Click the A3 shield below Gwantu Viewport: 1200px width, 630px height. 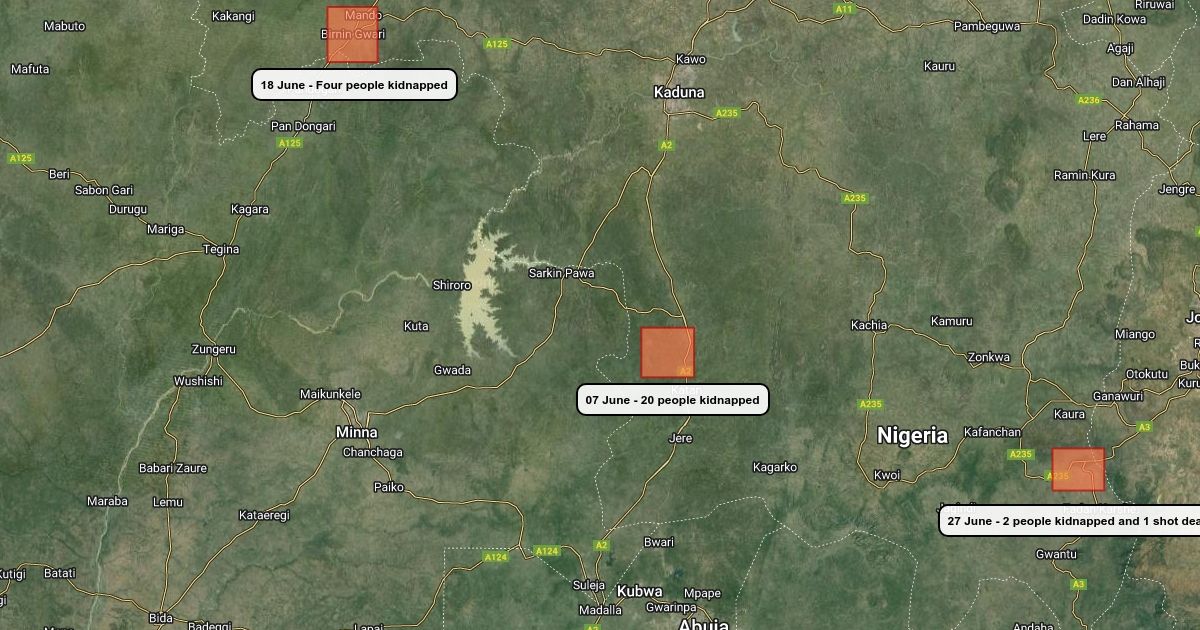pos(1078,584)
